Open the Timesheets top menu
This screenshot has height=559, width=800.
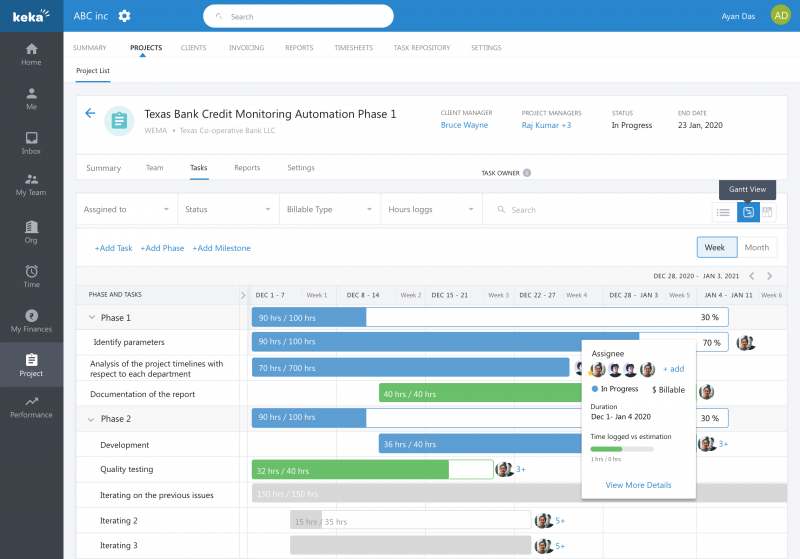(354, 47)
